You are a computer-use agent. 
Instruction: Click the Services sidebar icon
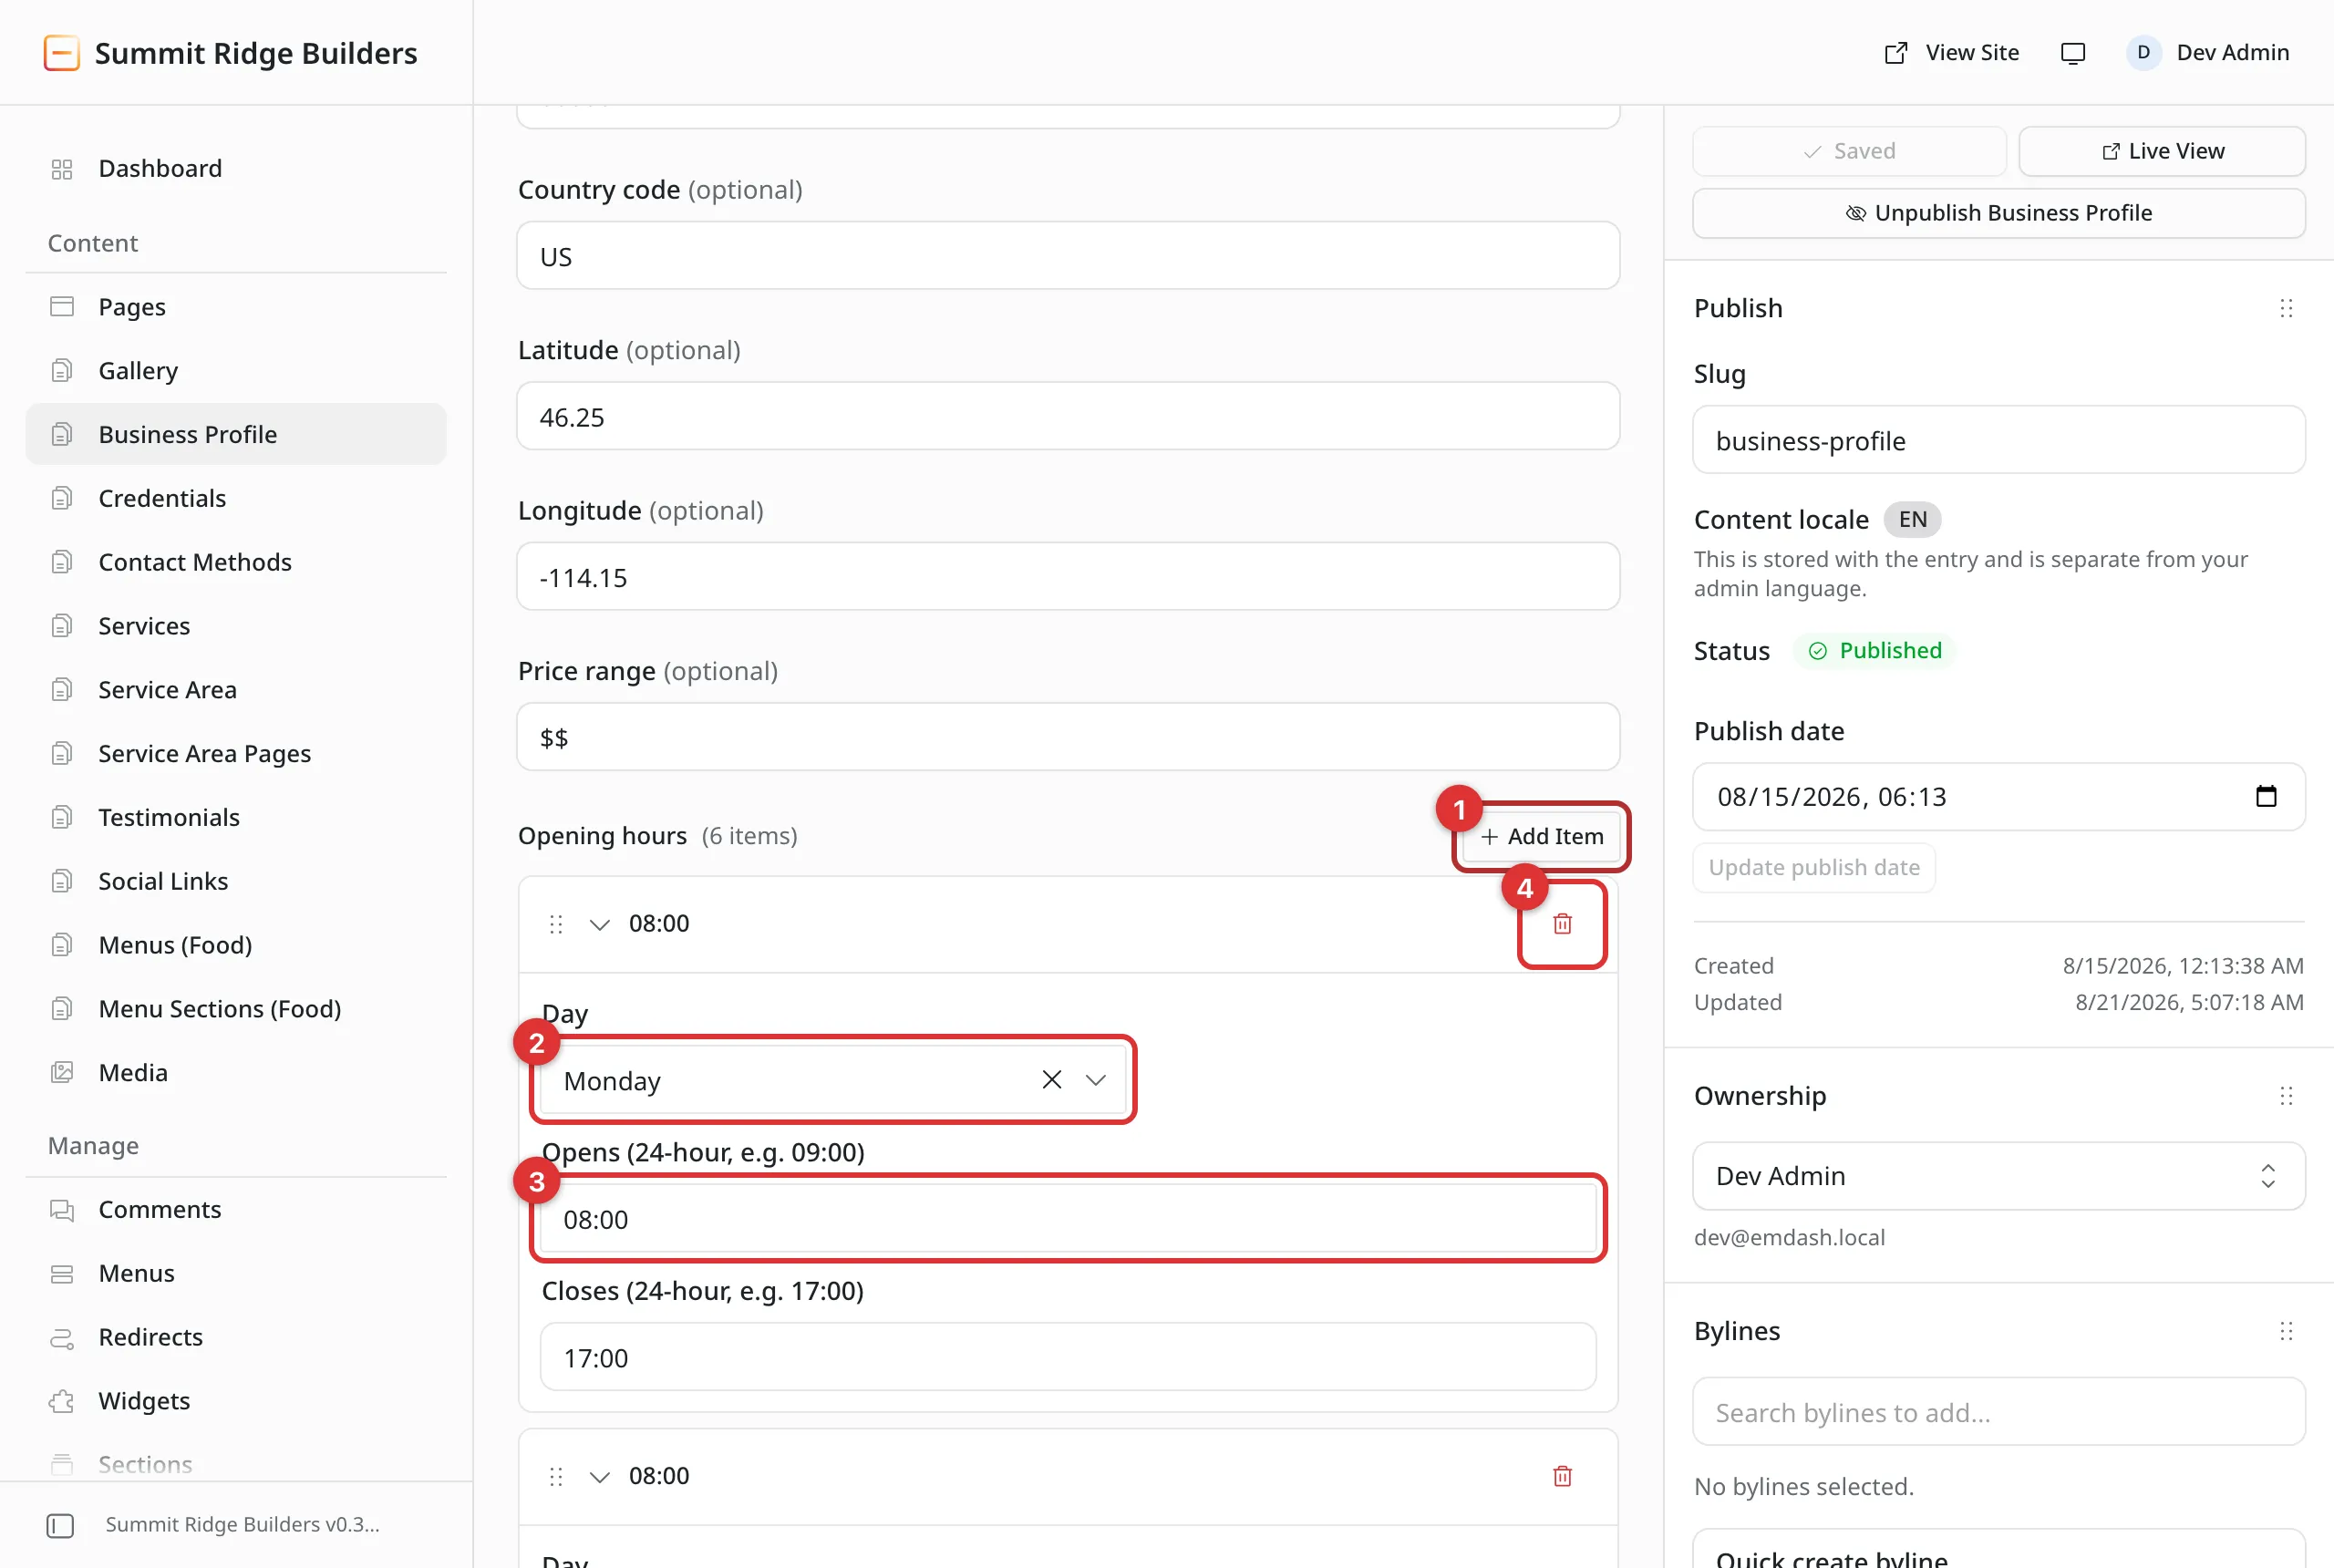click(x=62, y=626)
